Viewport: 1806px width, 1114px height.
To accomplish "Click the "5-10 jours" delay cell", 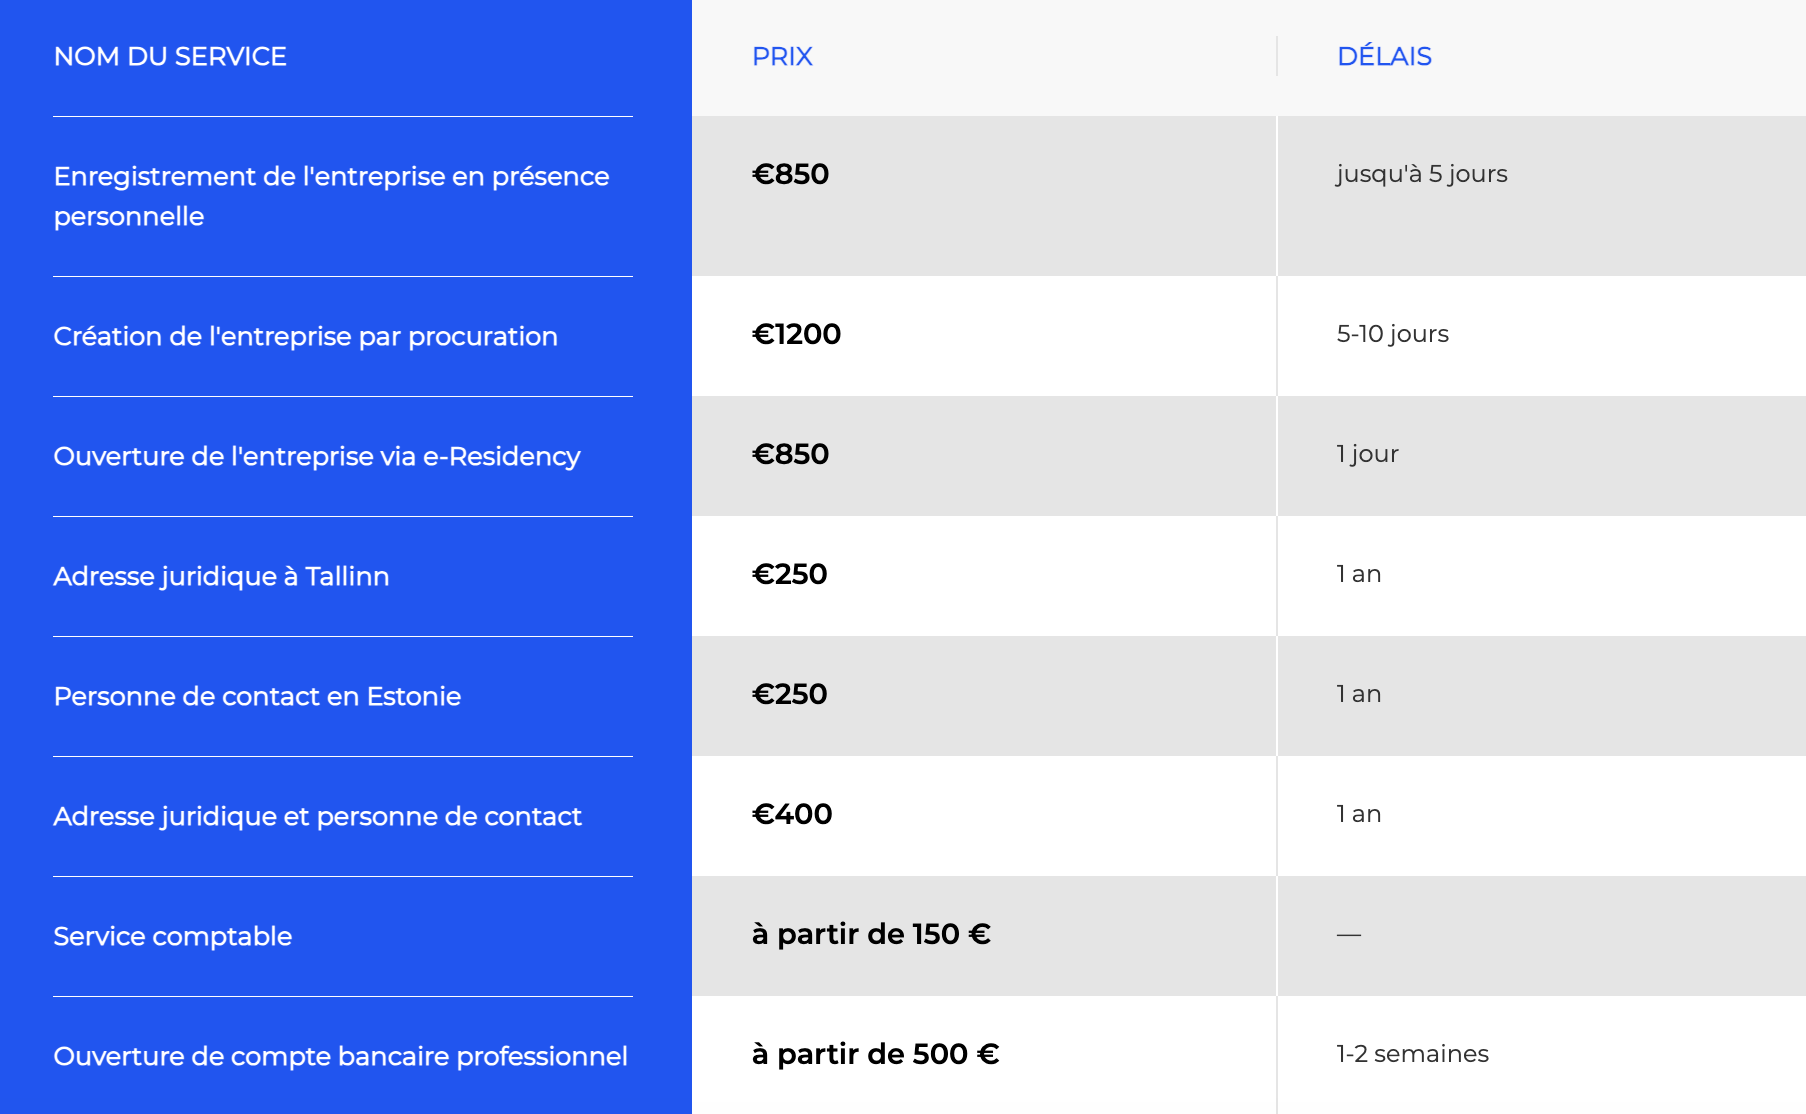I will point(1392,334).
